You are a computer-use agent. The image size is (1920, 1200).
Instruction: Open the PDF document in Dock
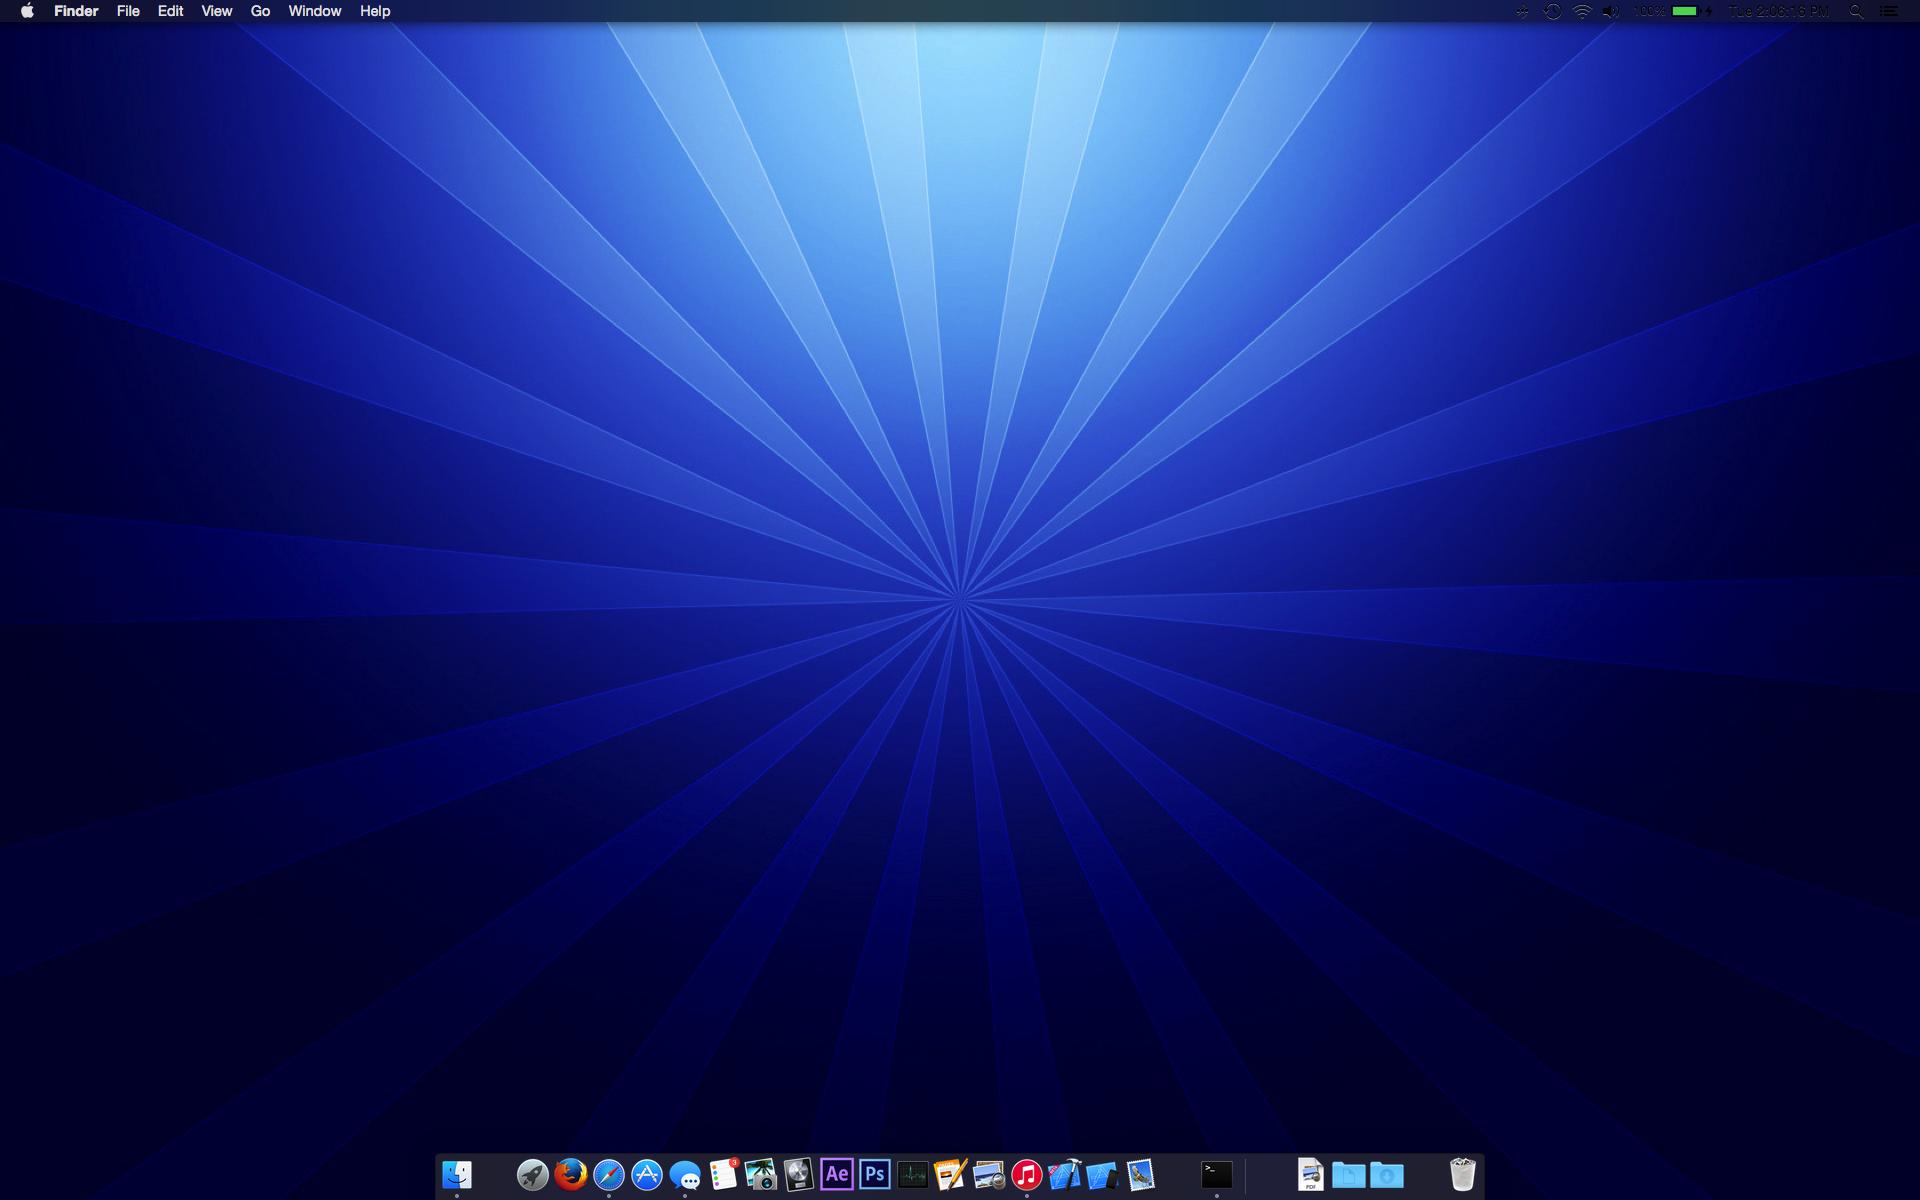pyautogui.click(x=1311, y=1174)
